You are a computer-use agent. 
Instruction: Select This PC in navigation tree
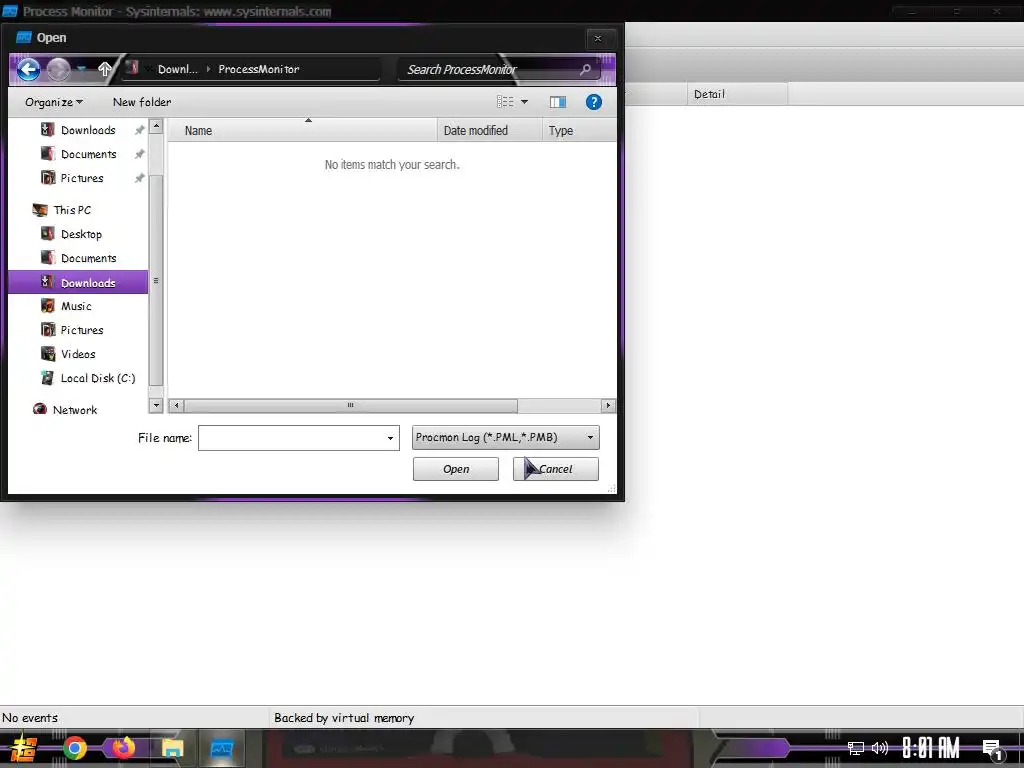[72, 210]
